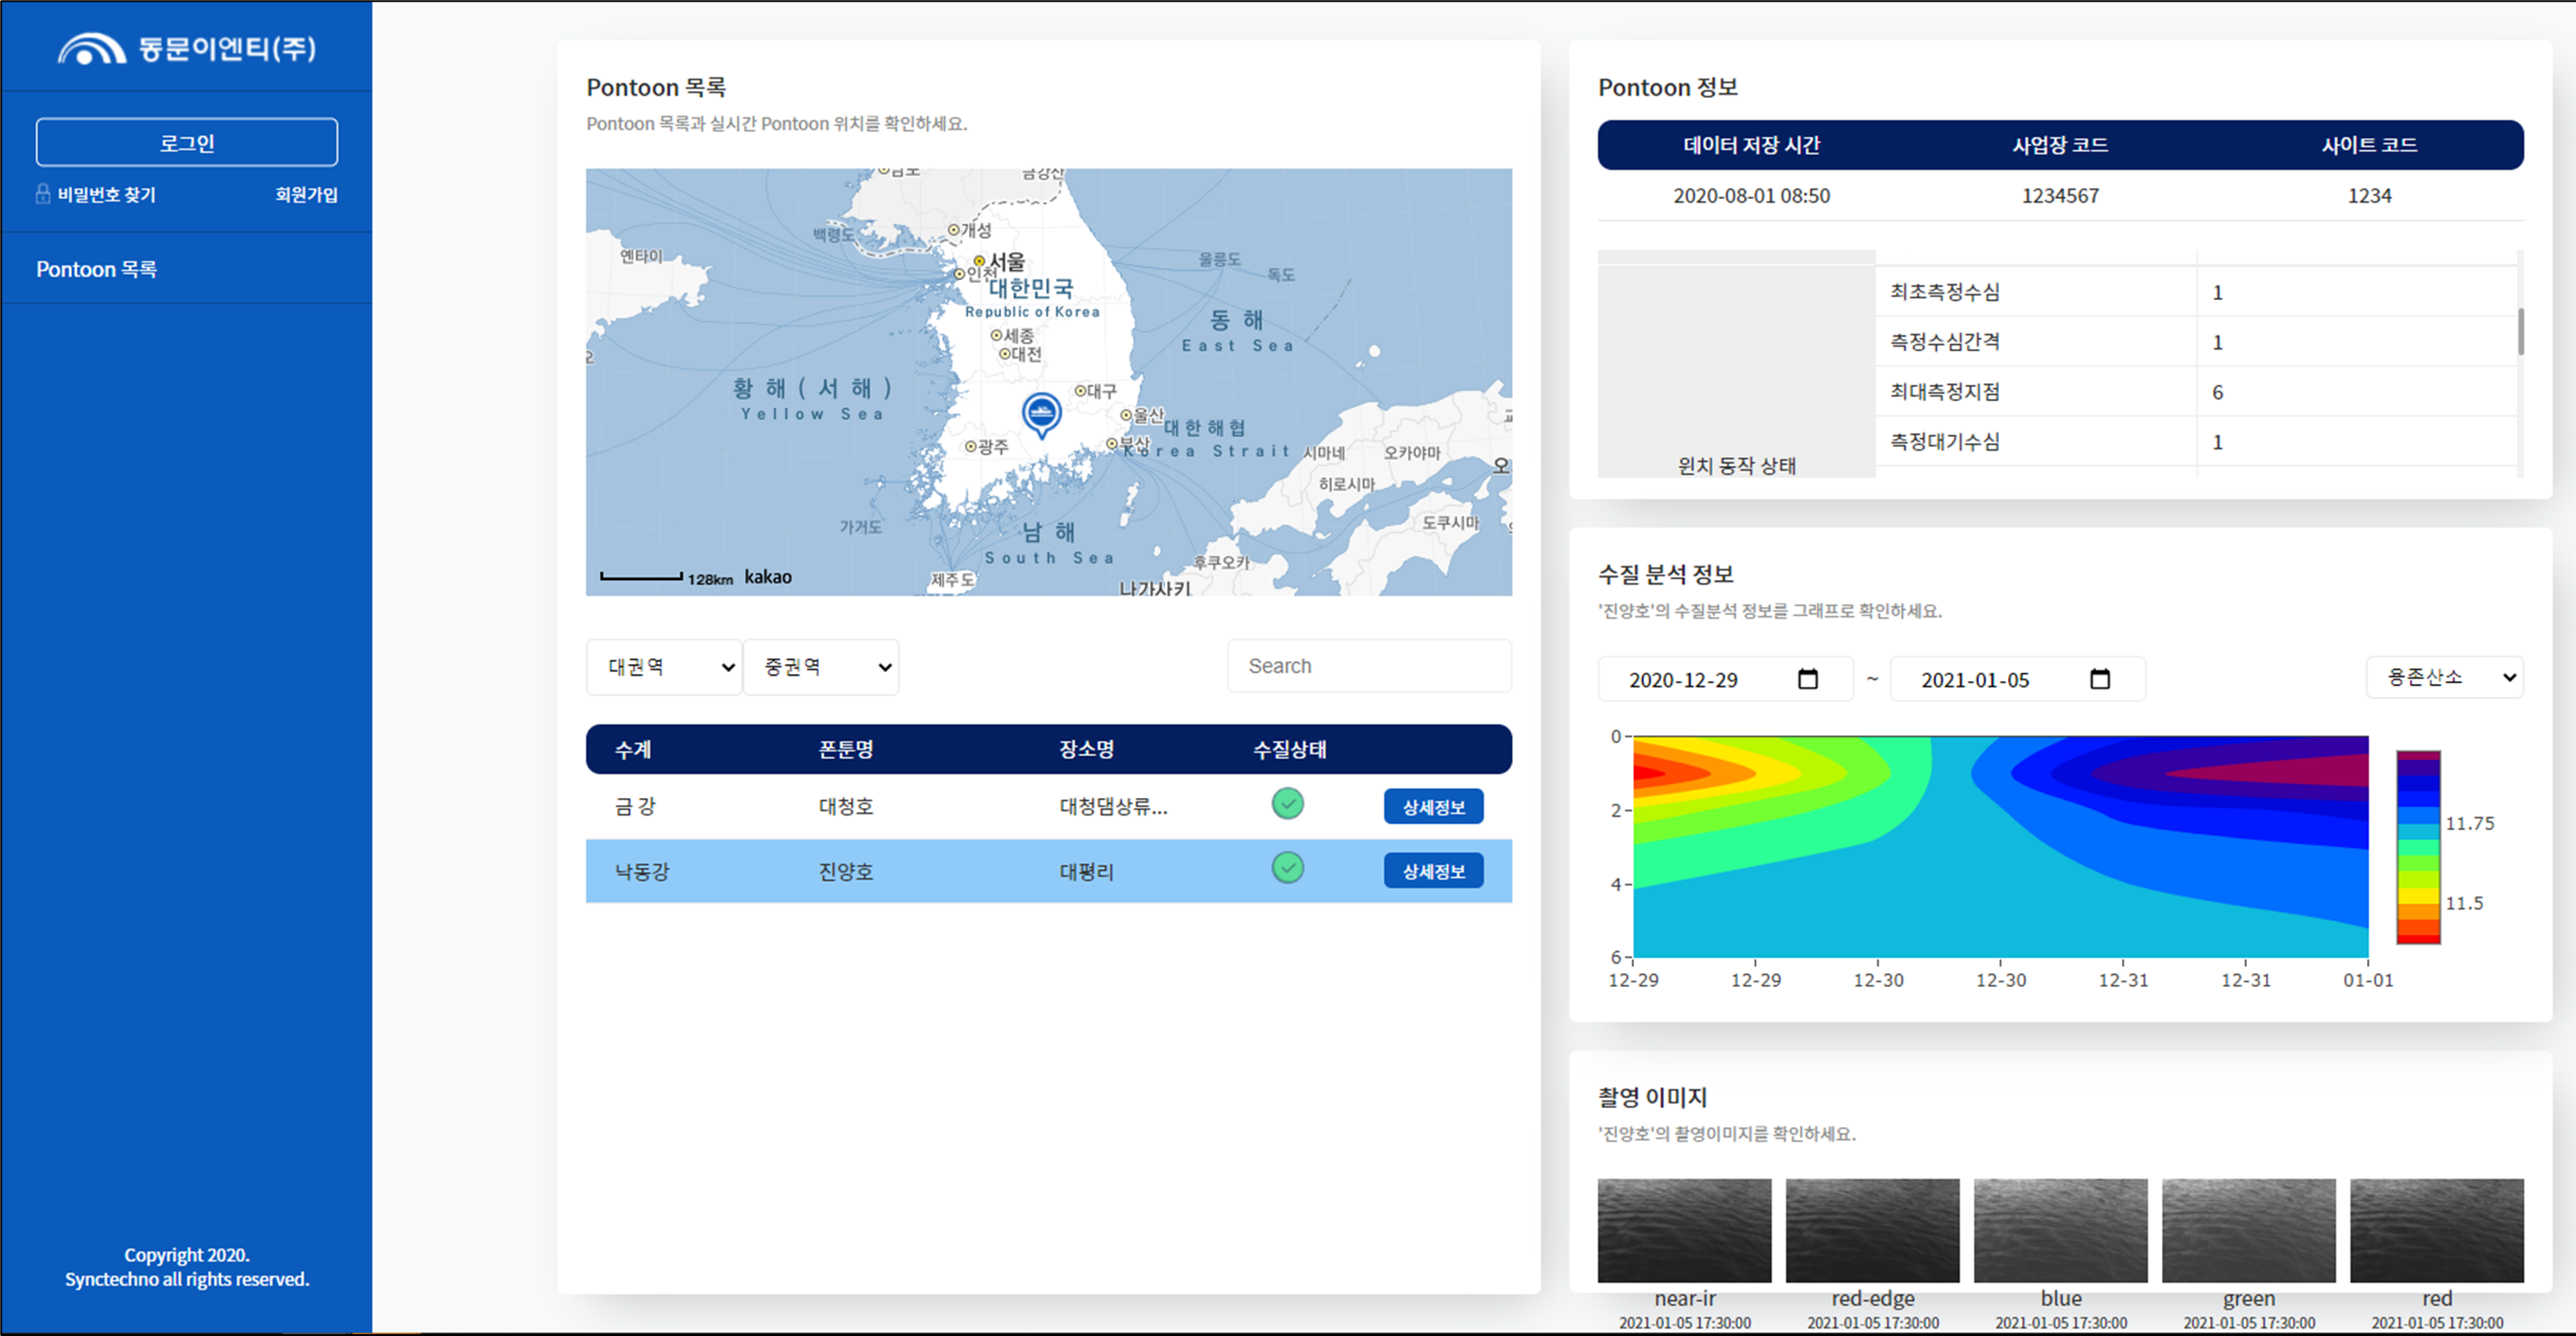
Task: Click the lock icon beside 비밀번호 찾기
Action: tap(43, 194)
